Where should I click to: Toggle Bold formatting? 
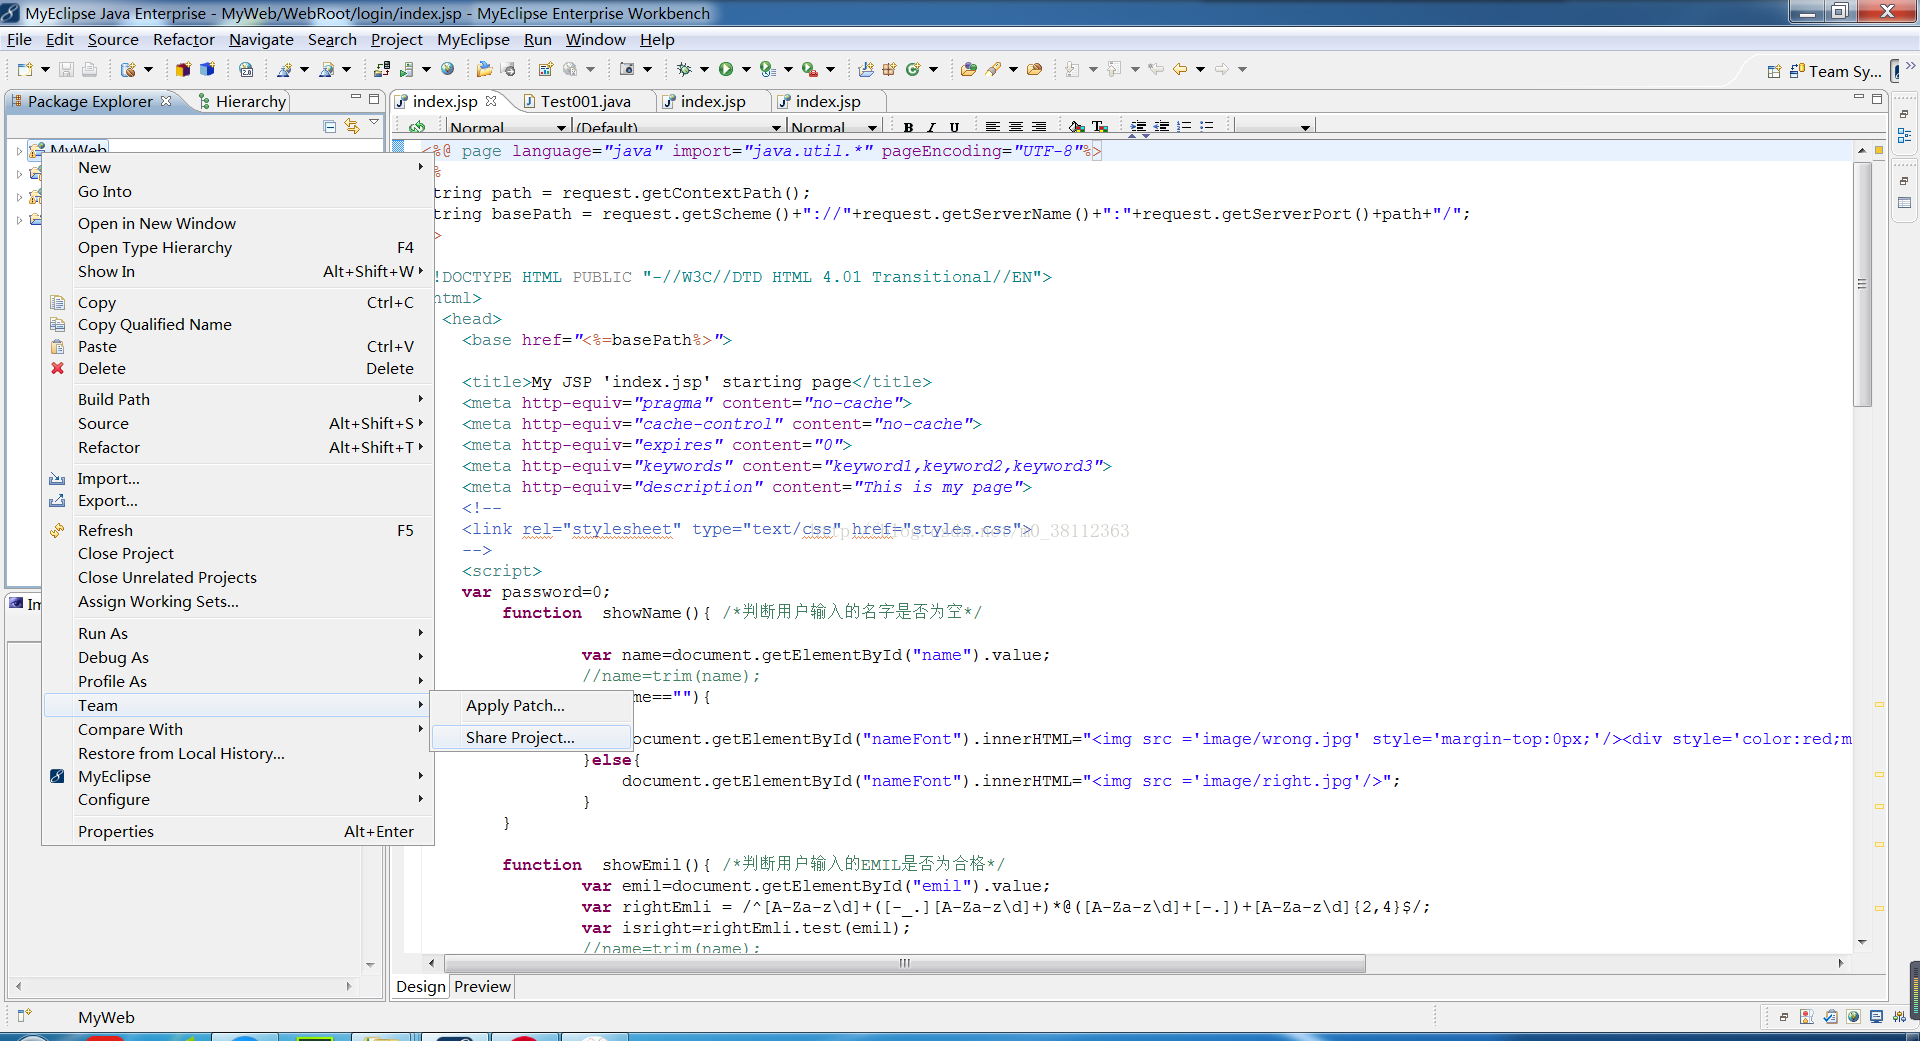click(x=908, y=127)
